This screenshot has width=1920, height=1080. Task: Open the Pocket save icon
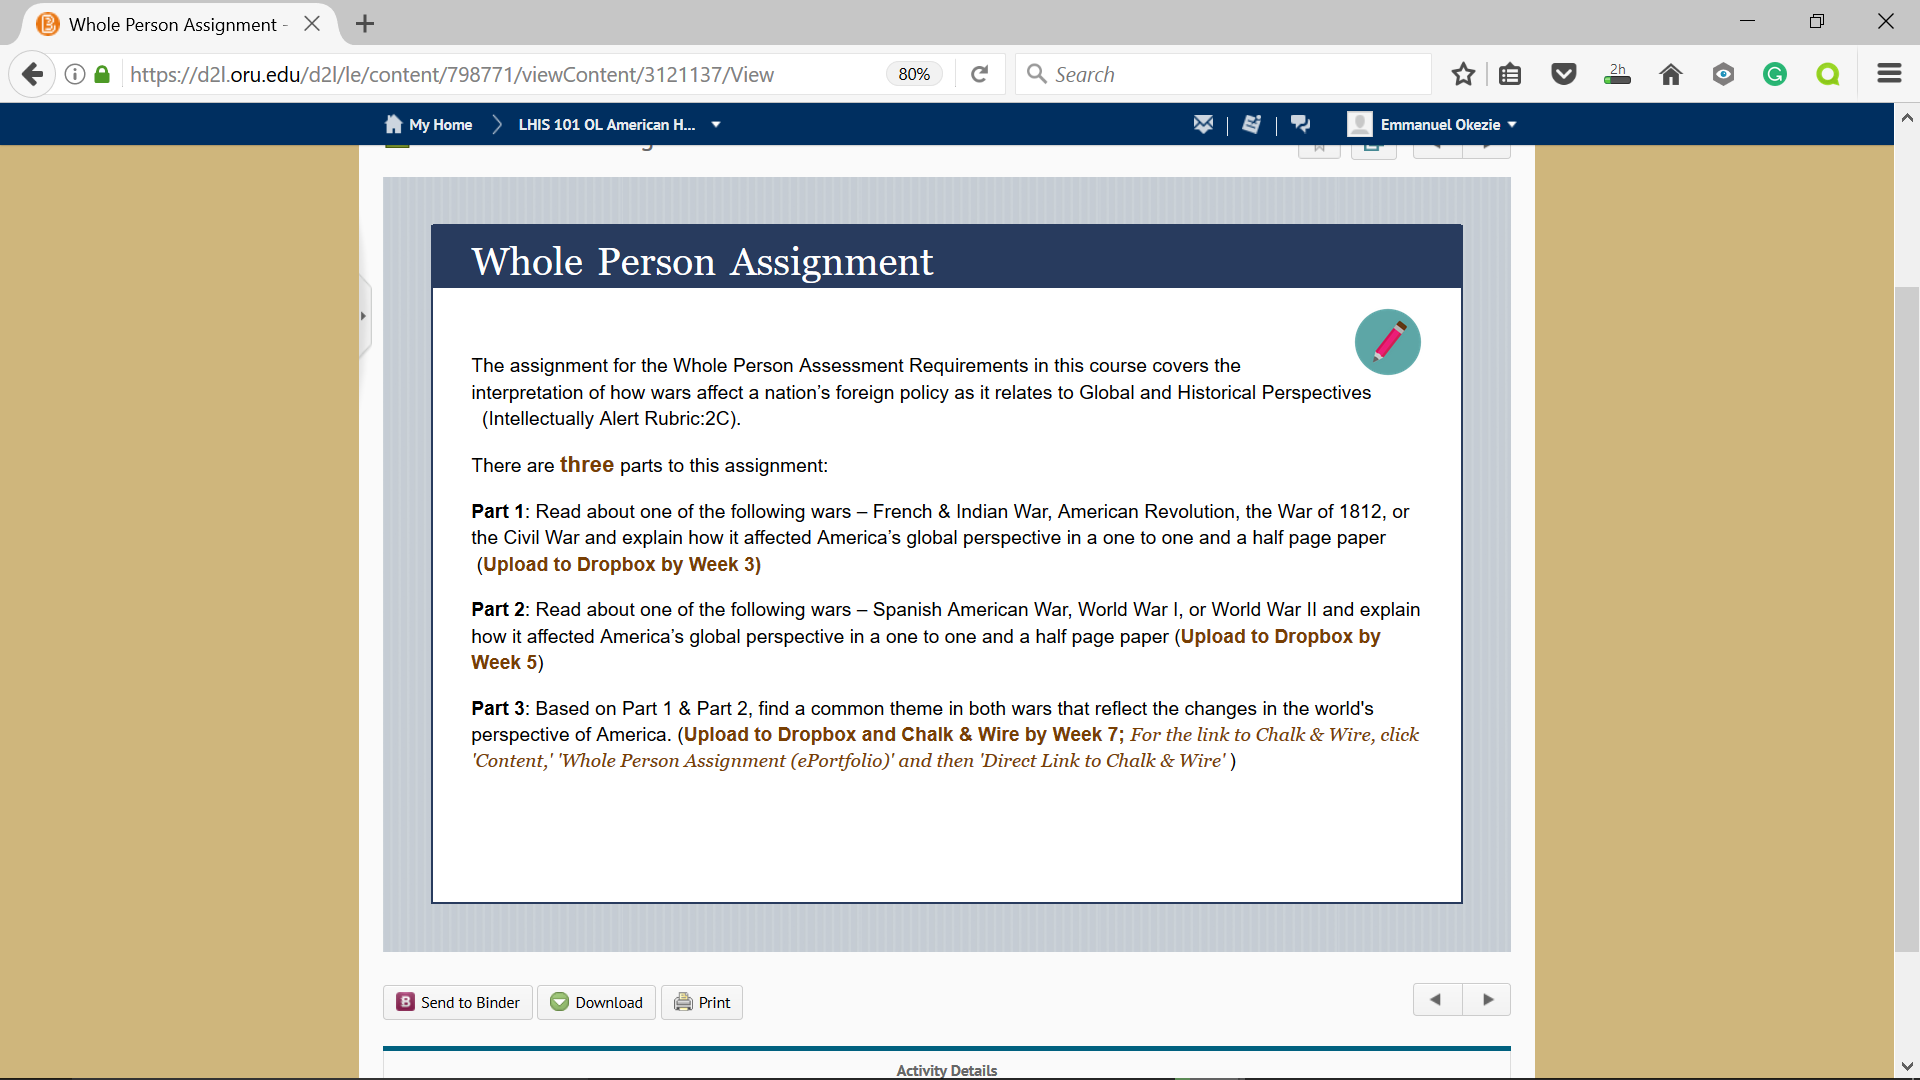(x=1564, y=74)
